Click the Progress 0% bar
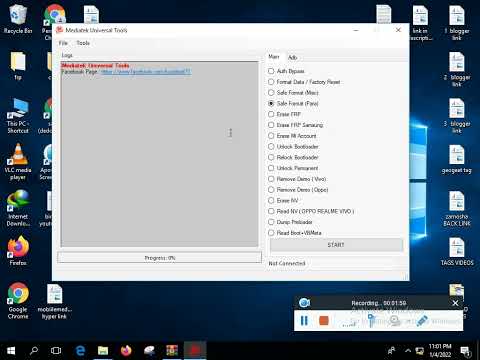The image size is (480, 360). pyautogui.click(x=159, y=258)
